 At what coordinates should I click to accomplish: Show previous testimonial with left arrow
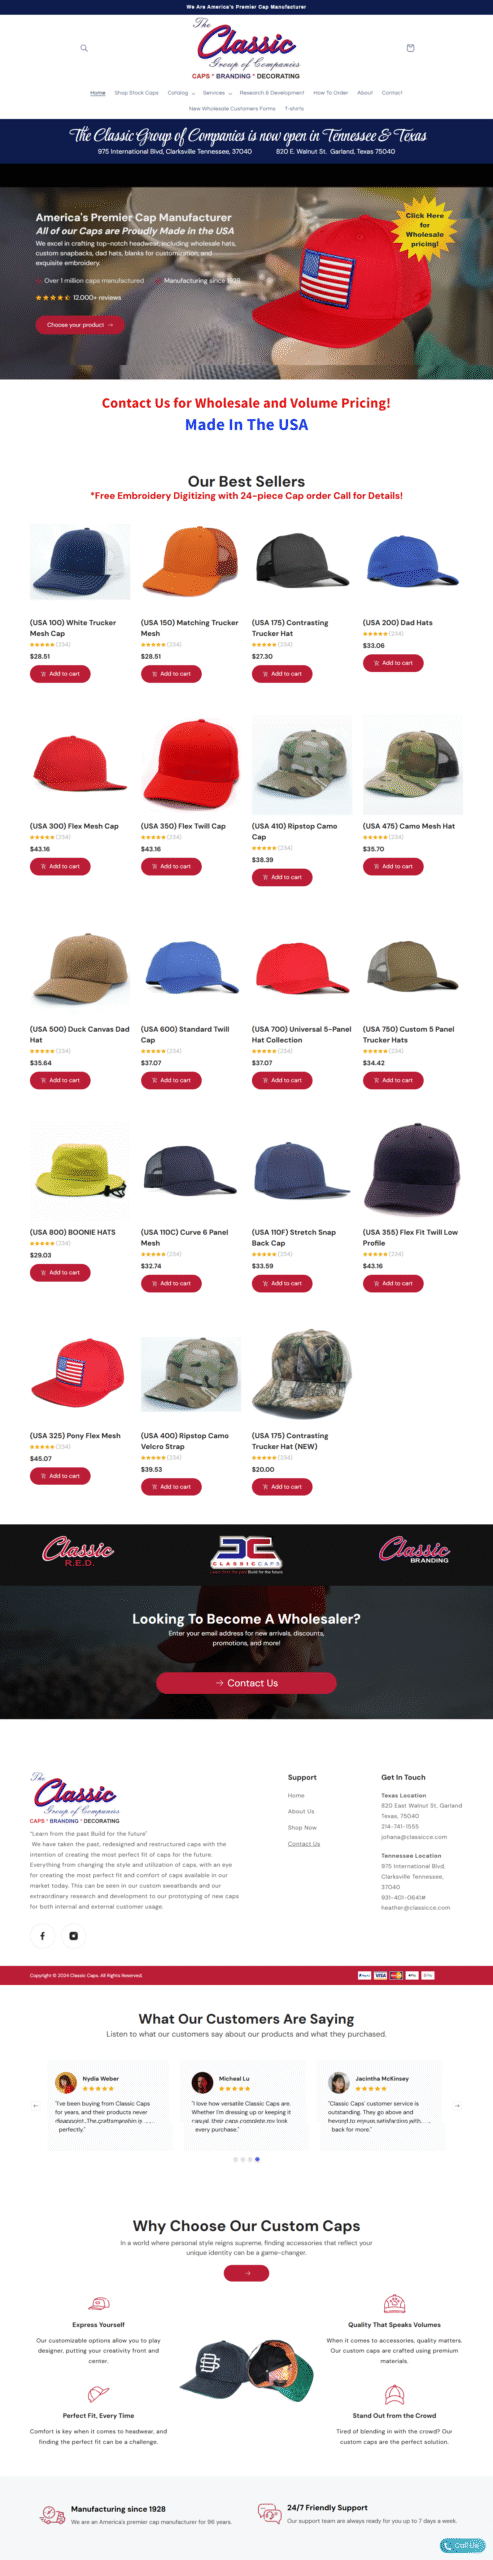pyautogui.click(x=36, y=2105)
